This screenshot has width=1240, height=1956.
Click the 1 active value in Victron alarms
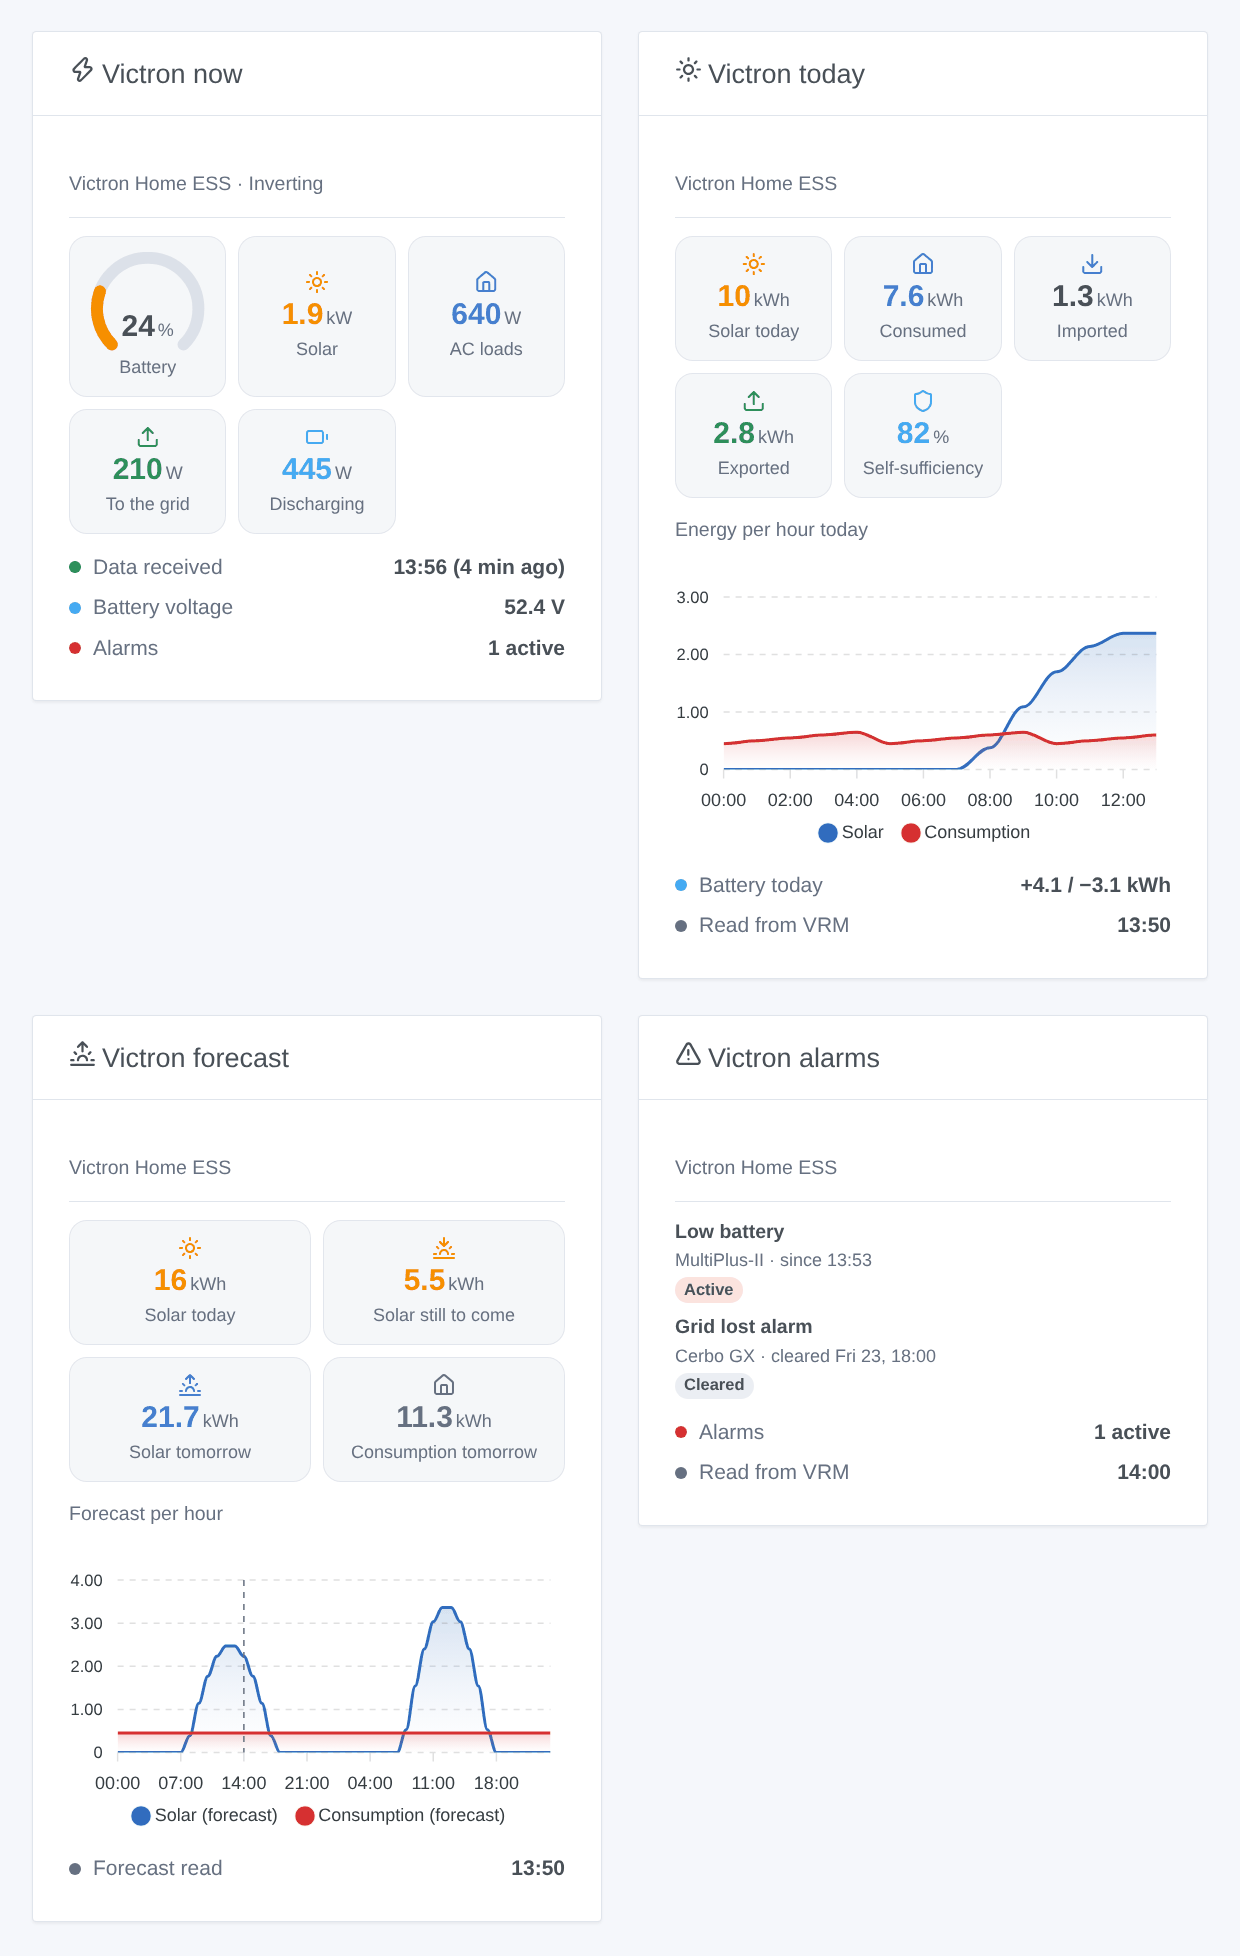coord(1132,1432)
